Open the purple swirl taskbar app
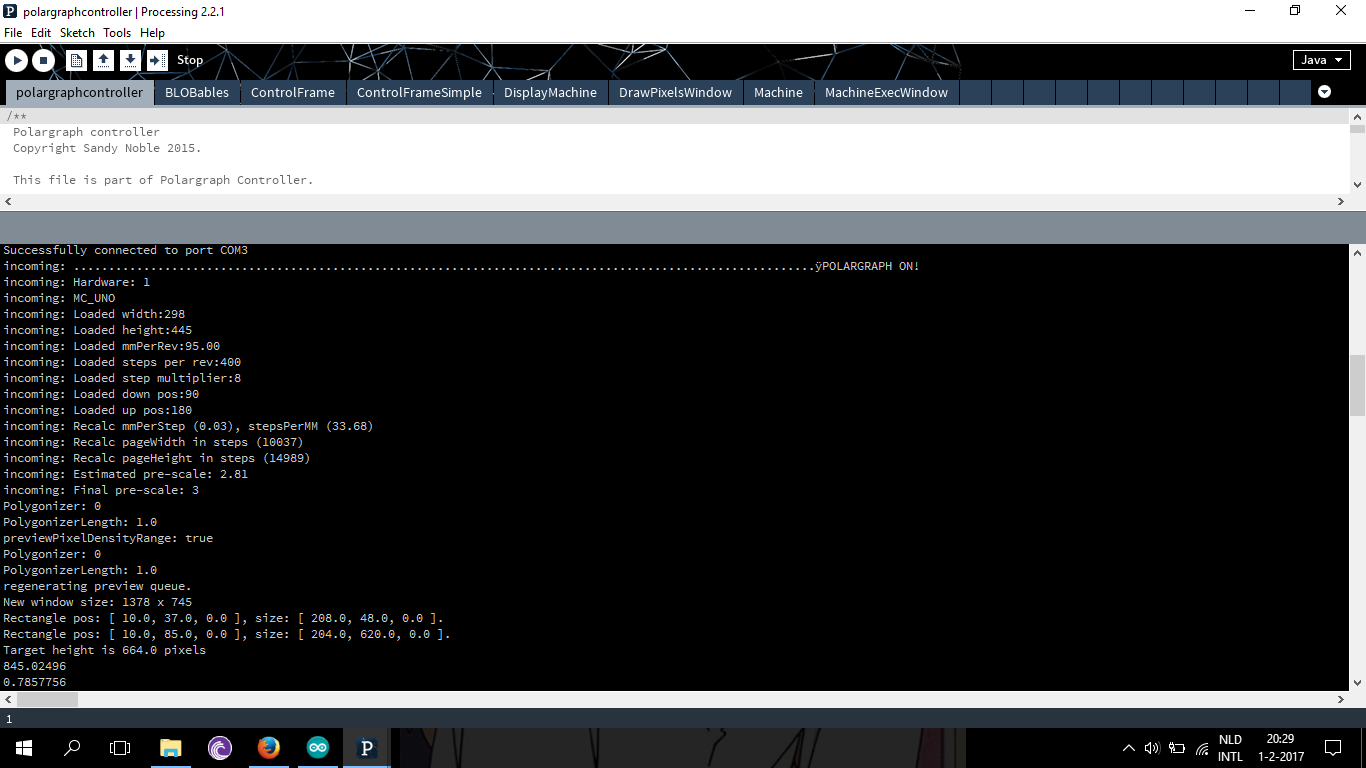The height and width of the screenshot is (768, 1366). pos(220,748)
